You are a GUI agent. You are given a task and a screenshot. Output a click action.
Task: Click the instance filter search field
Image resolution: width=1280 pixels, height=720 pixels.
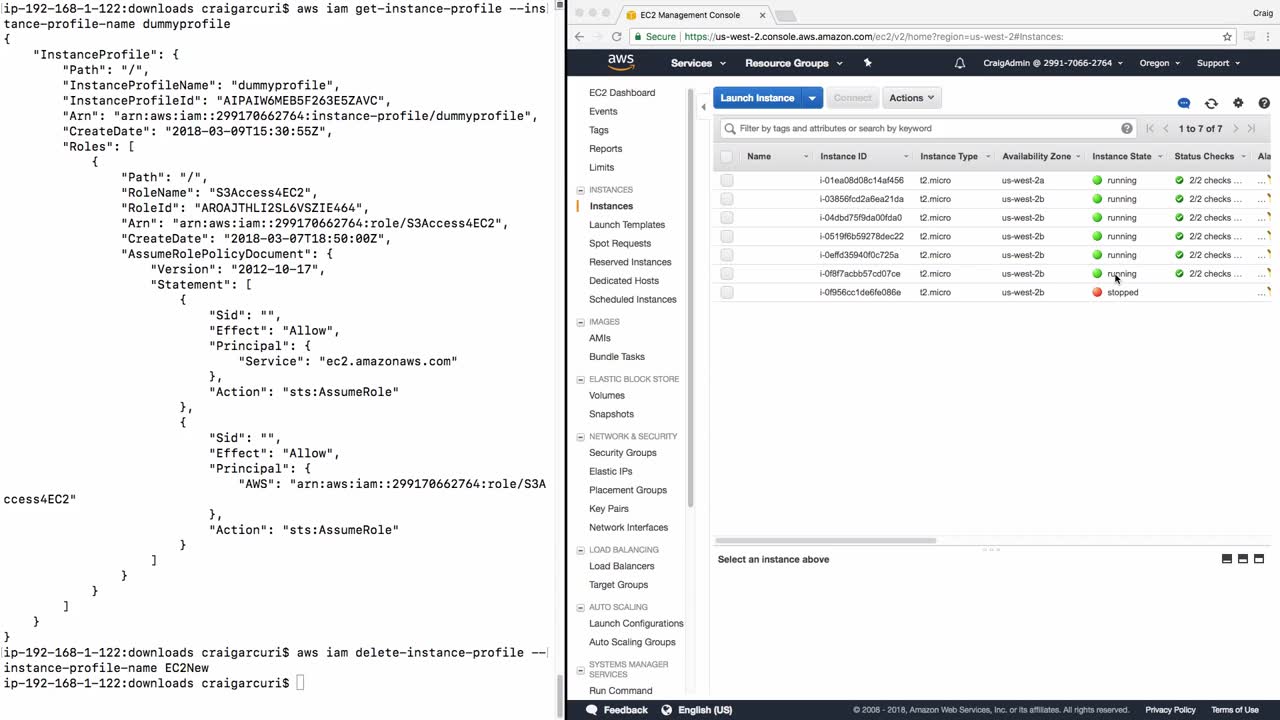927,128
